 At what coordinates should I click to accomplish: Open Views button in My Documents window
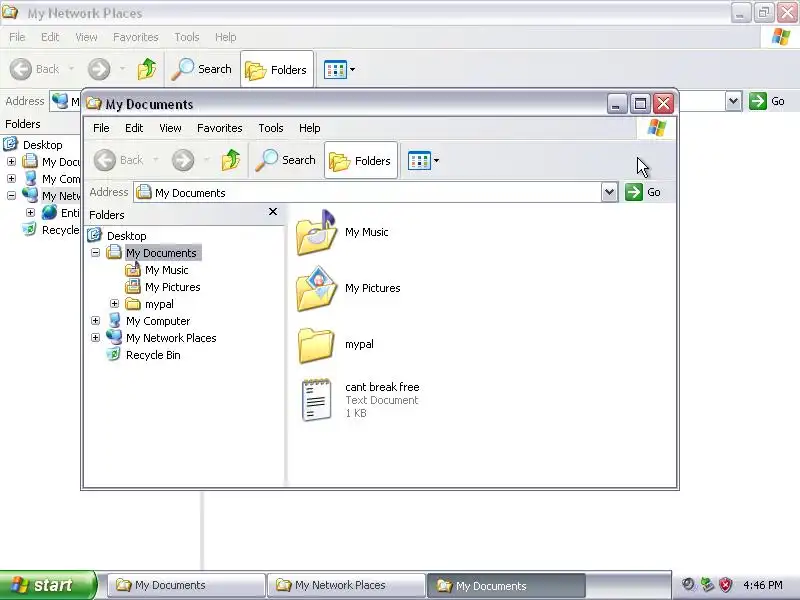tap(419, 160)
